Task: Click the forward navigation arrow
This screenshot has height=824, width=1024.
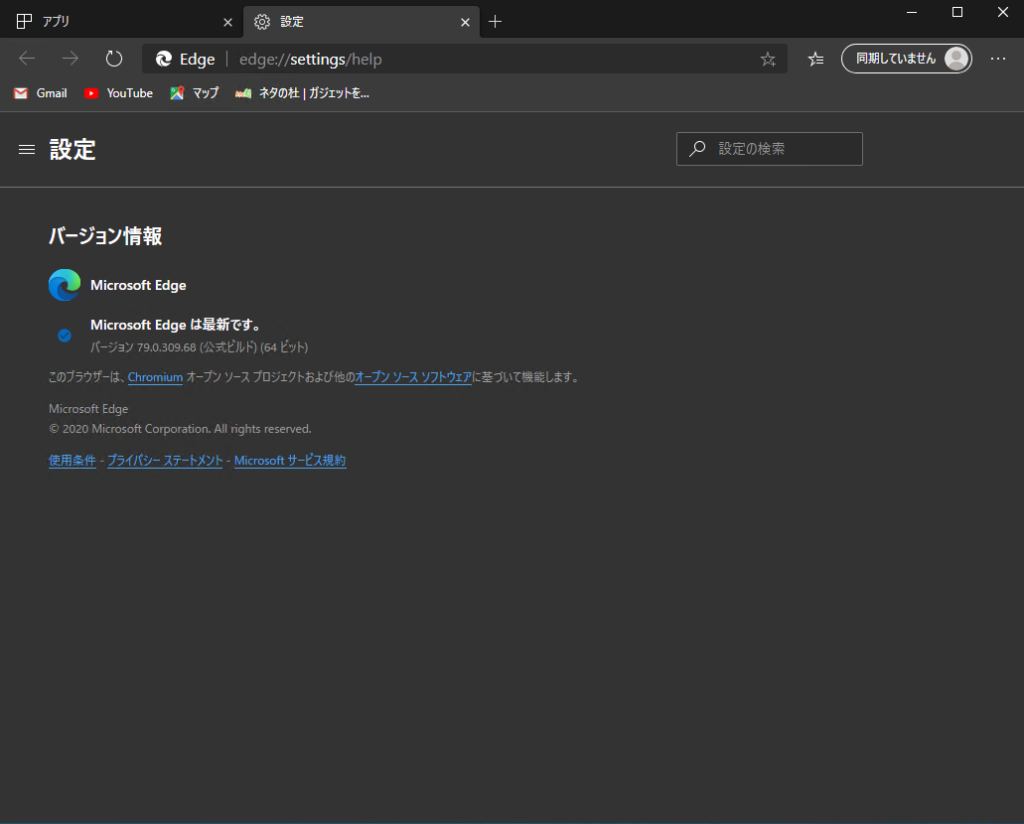Action: click(x=70, y=59)
